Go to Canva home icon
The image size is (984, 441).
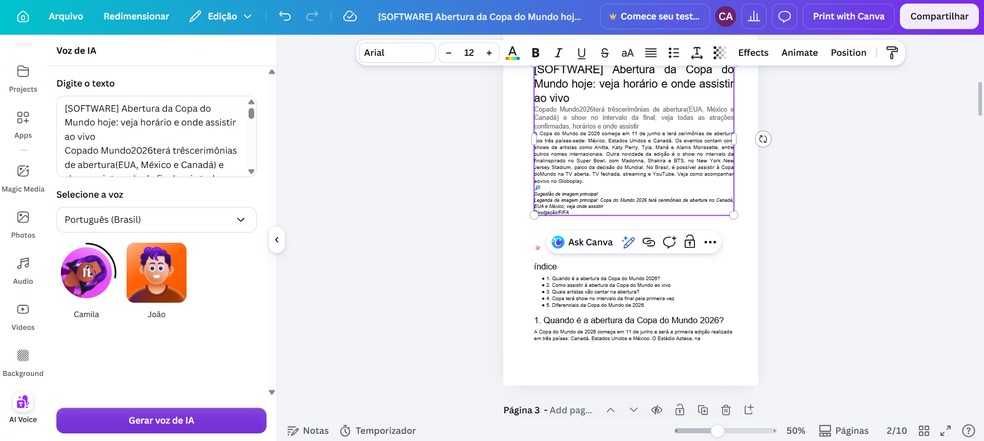point(23,16)
